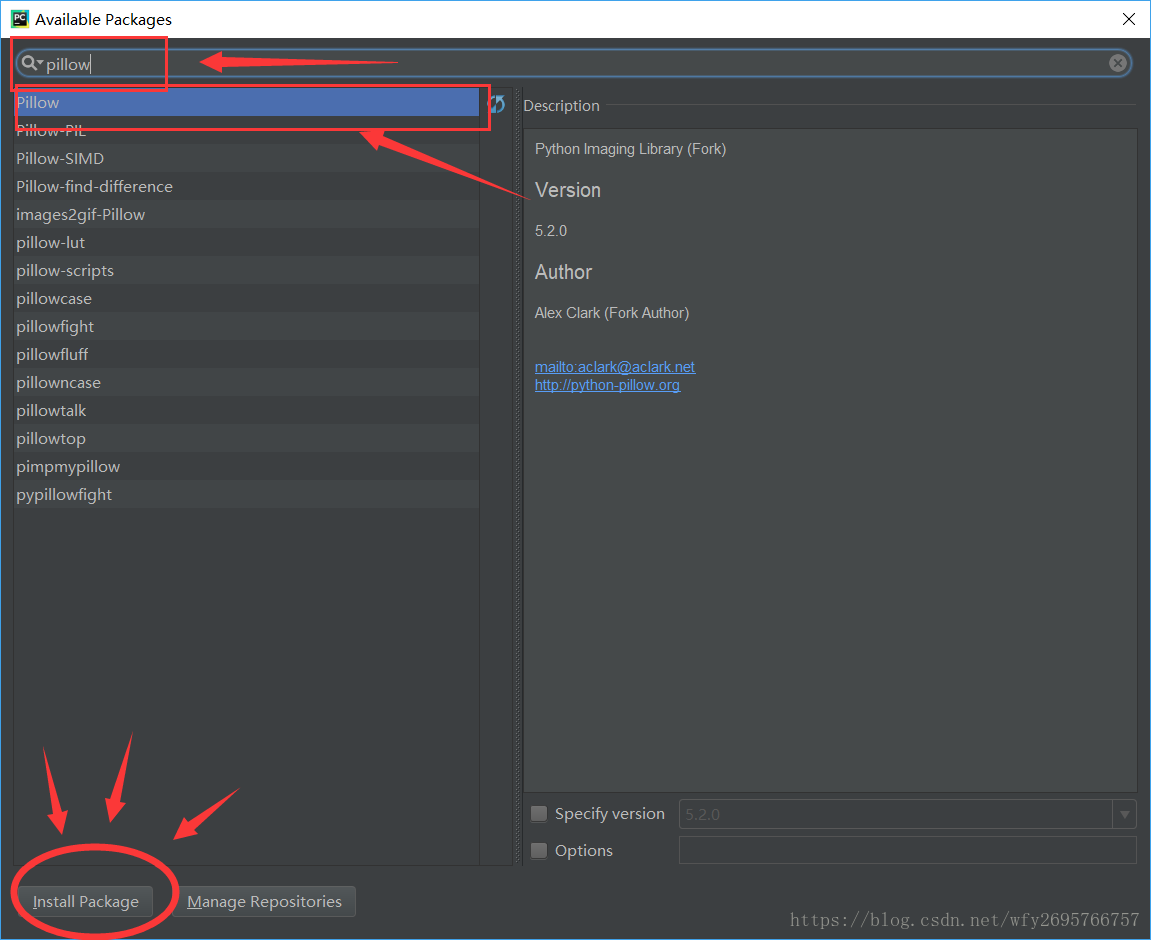Open the python-pillow.org link

607,385
